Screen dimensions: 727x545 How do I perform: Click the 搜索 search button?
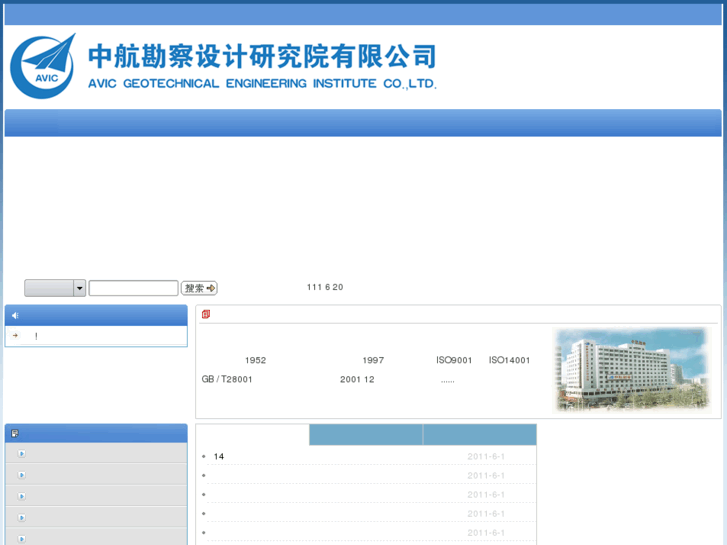(199, 288)
